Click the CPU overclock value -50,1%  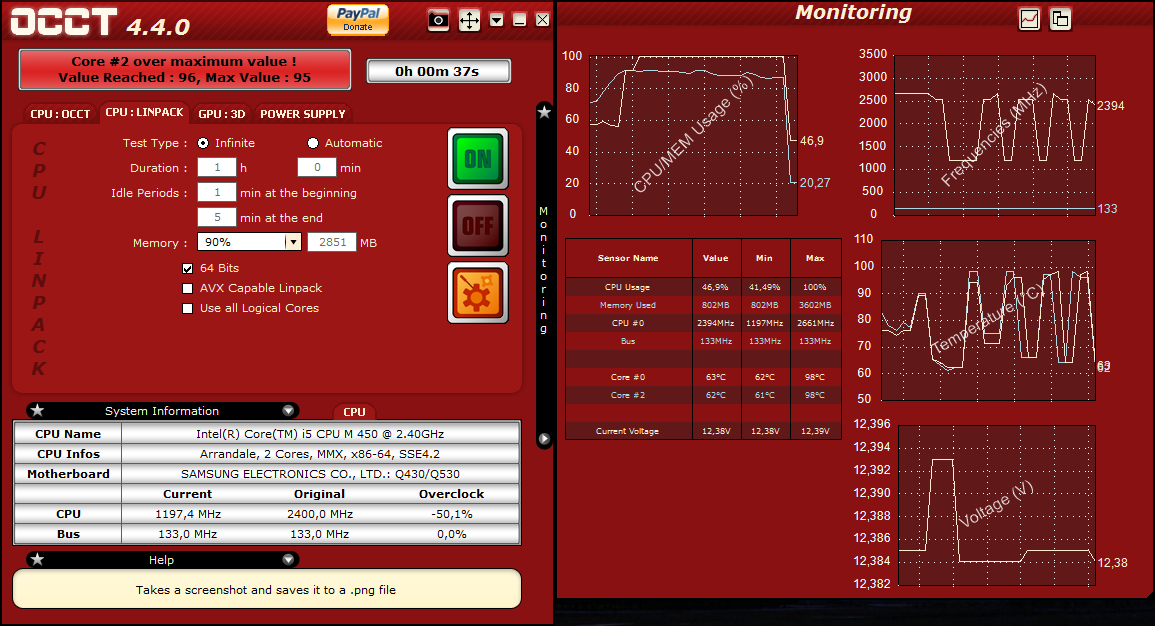click(x=452, y=514)
